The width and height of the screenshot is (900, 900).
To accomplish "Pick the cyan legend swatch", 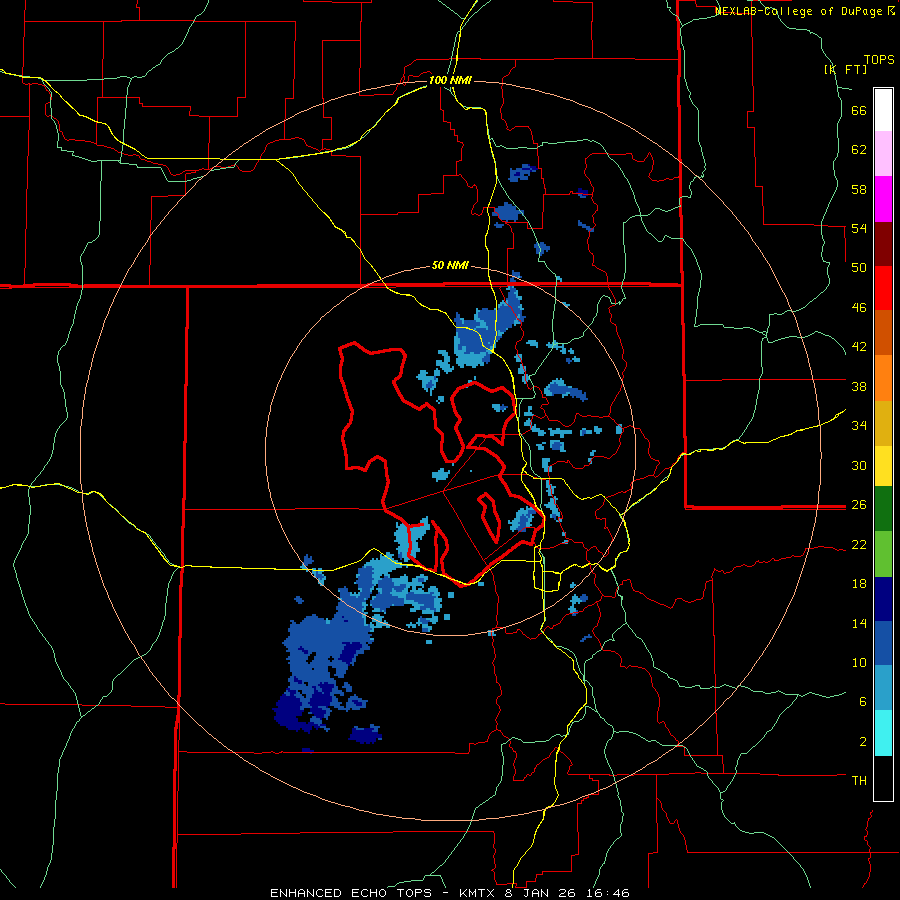I will [883, 733].
